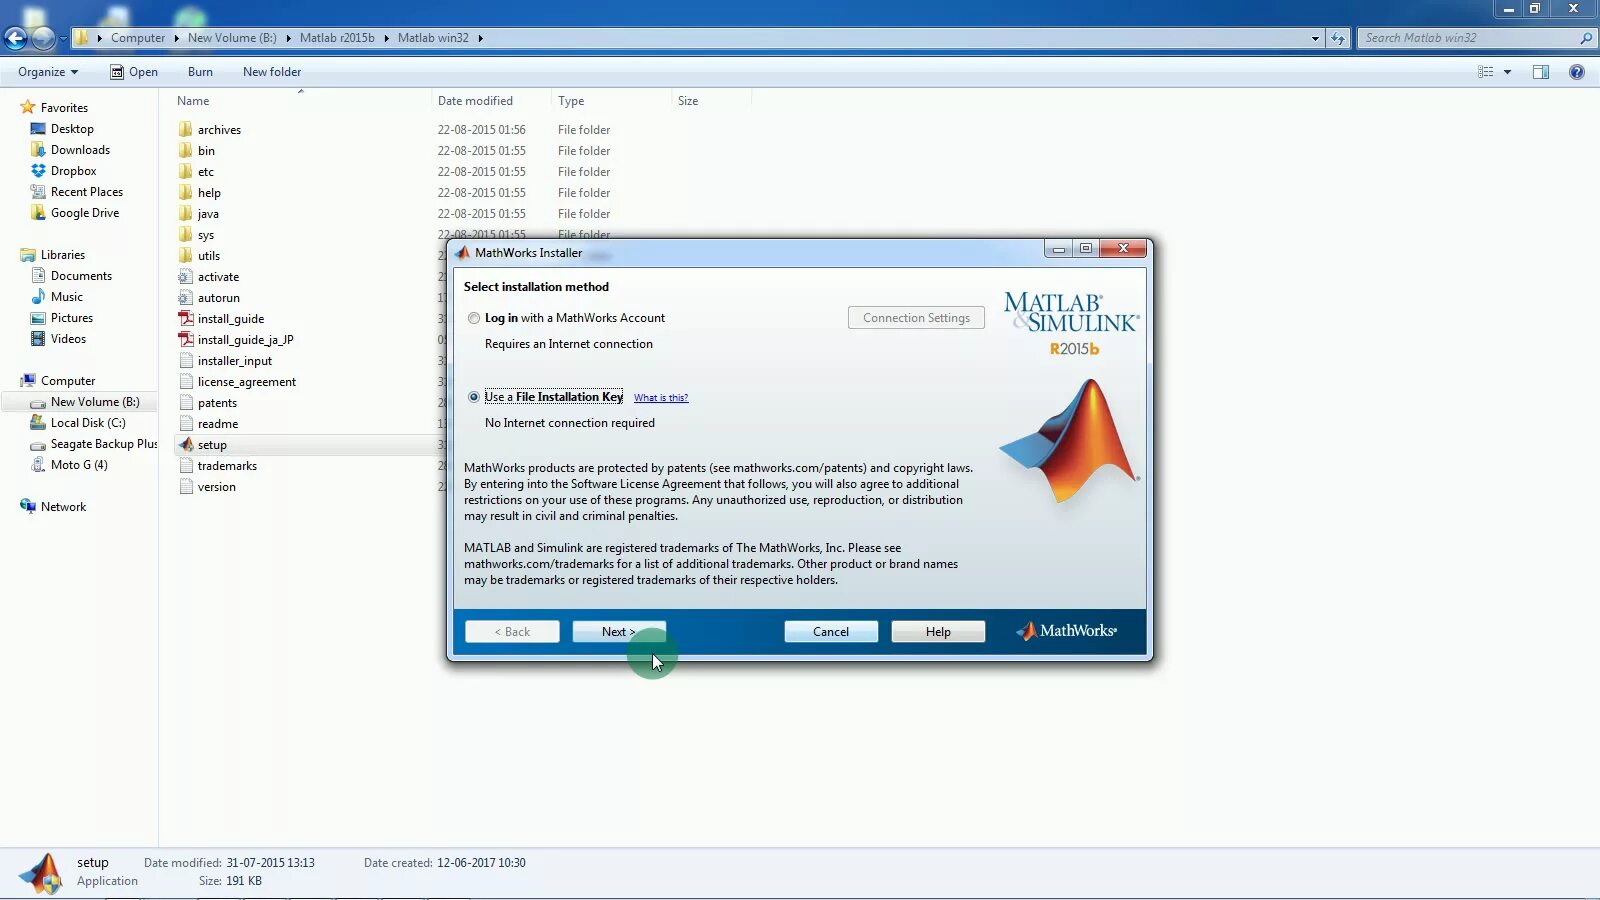The width and height of the screenshot is (1600, 900).
Task: Click the Next button in installer
Action: click(619, 632)
